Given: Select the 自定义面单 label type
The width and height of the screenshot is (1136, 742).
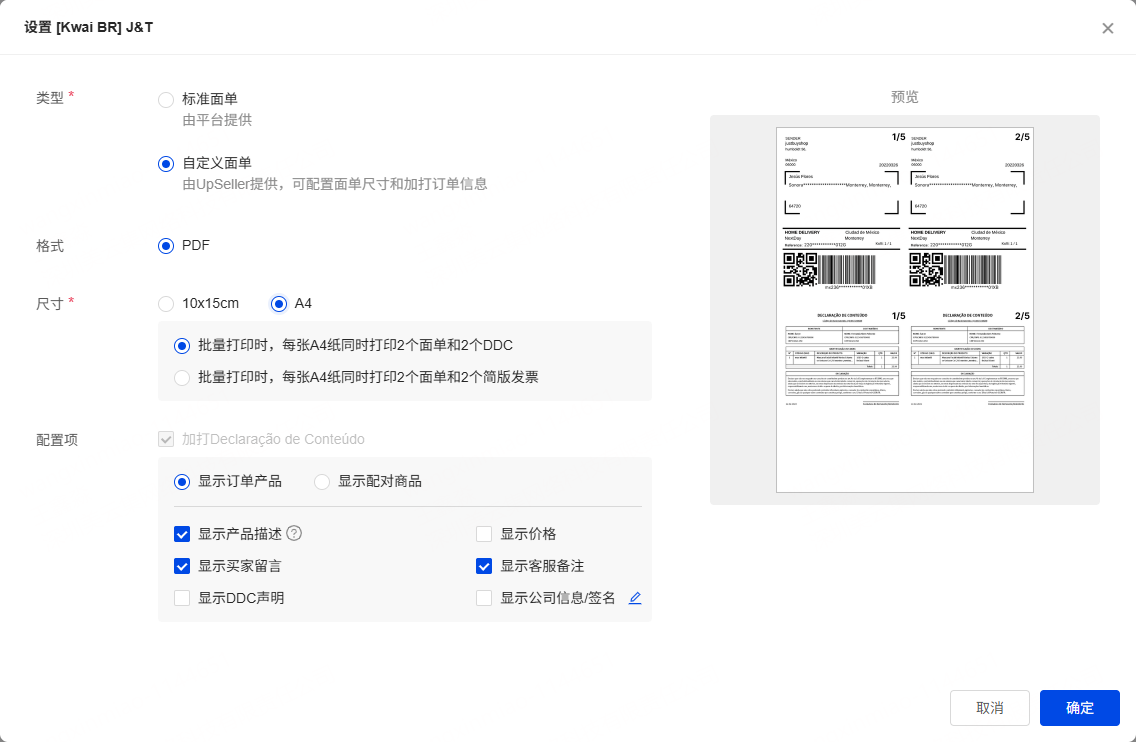Looking at the screenshot, I should 166,164.
